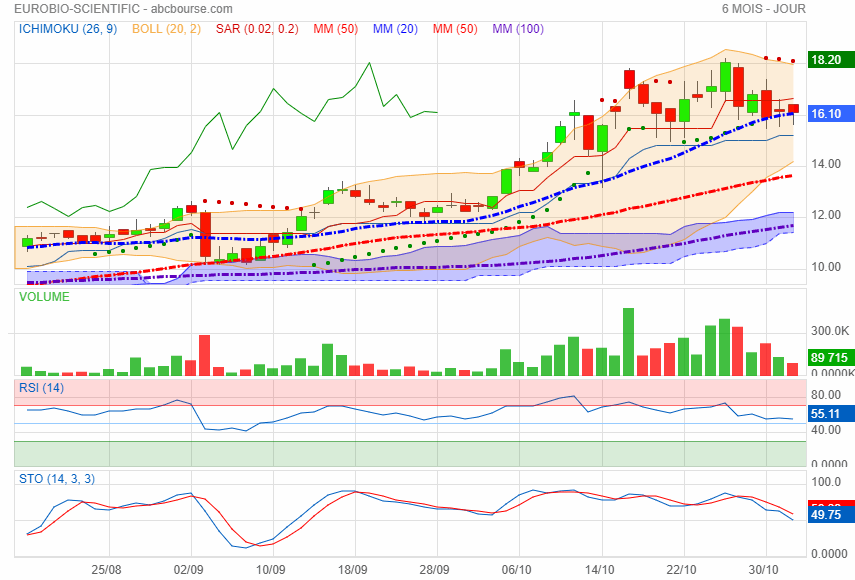Click the 30/10 date axis label
The width and height of the screenshot is (855, 580).
(763, 570)
